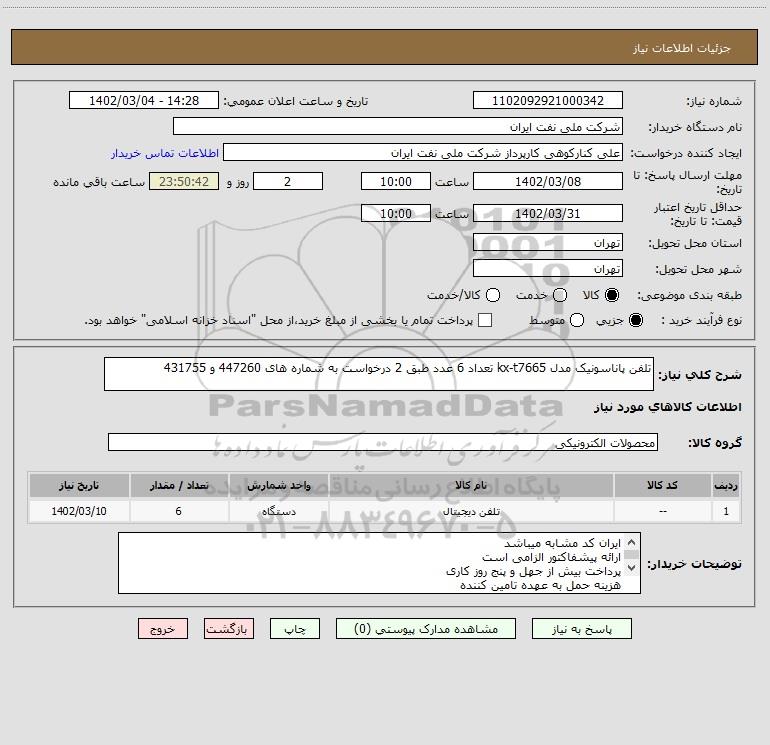The width and height of the screenshot is (770, 745).
Task: Click the need date cell 1402/03/10
Action: click(79, 511)
